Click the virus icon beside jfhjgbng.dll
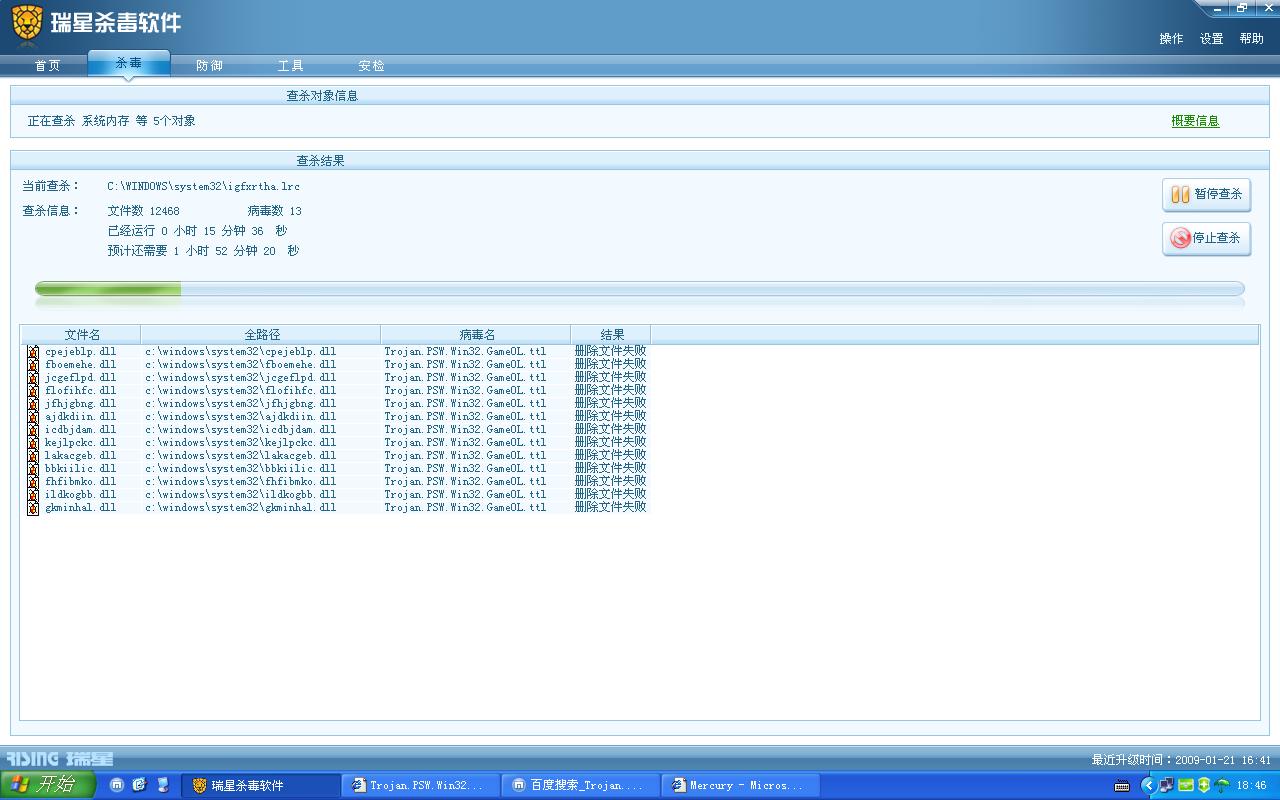Screen dimensions: 1280x800 (33, 404)
